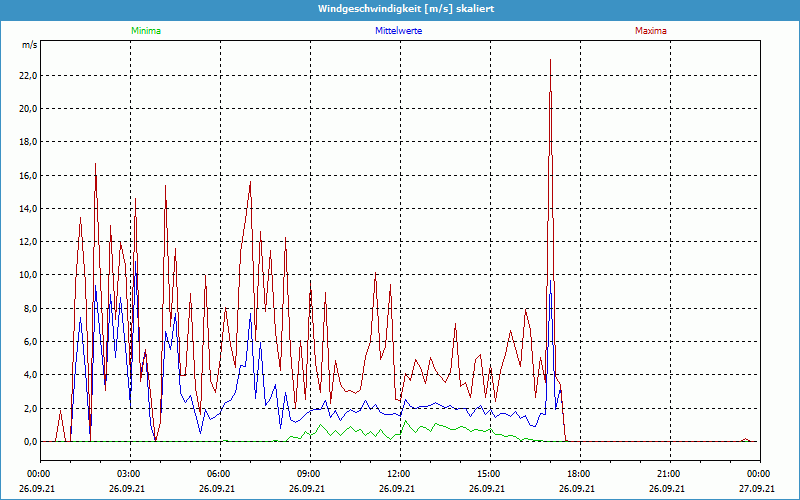This screenshot has width=800, height=500.
Task: Click the 27.09.21 date label
Action: tap(757, 489)
